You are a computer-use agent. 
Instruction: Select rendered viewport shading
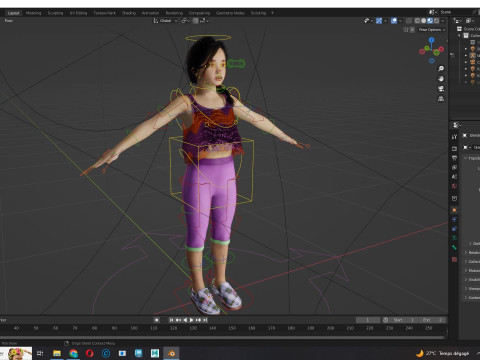436,21
